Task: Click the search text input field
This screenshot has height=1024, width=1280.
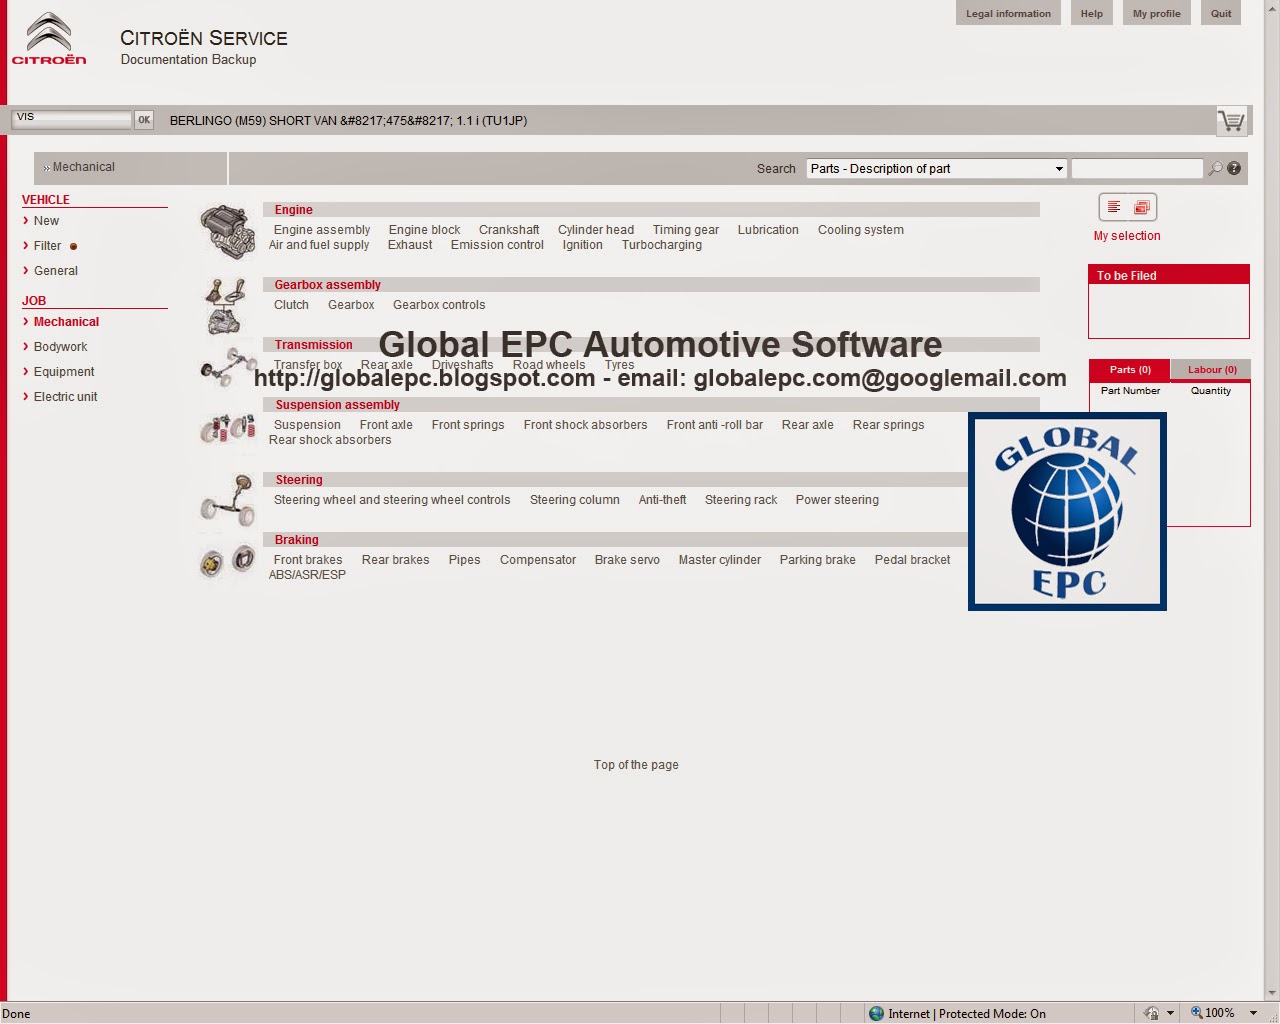Action: (x=1137, y=169)
